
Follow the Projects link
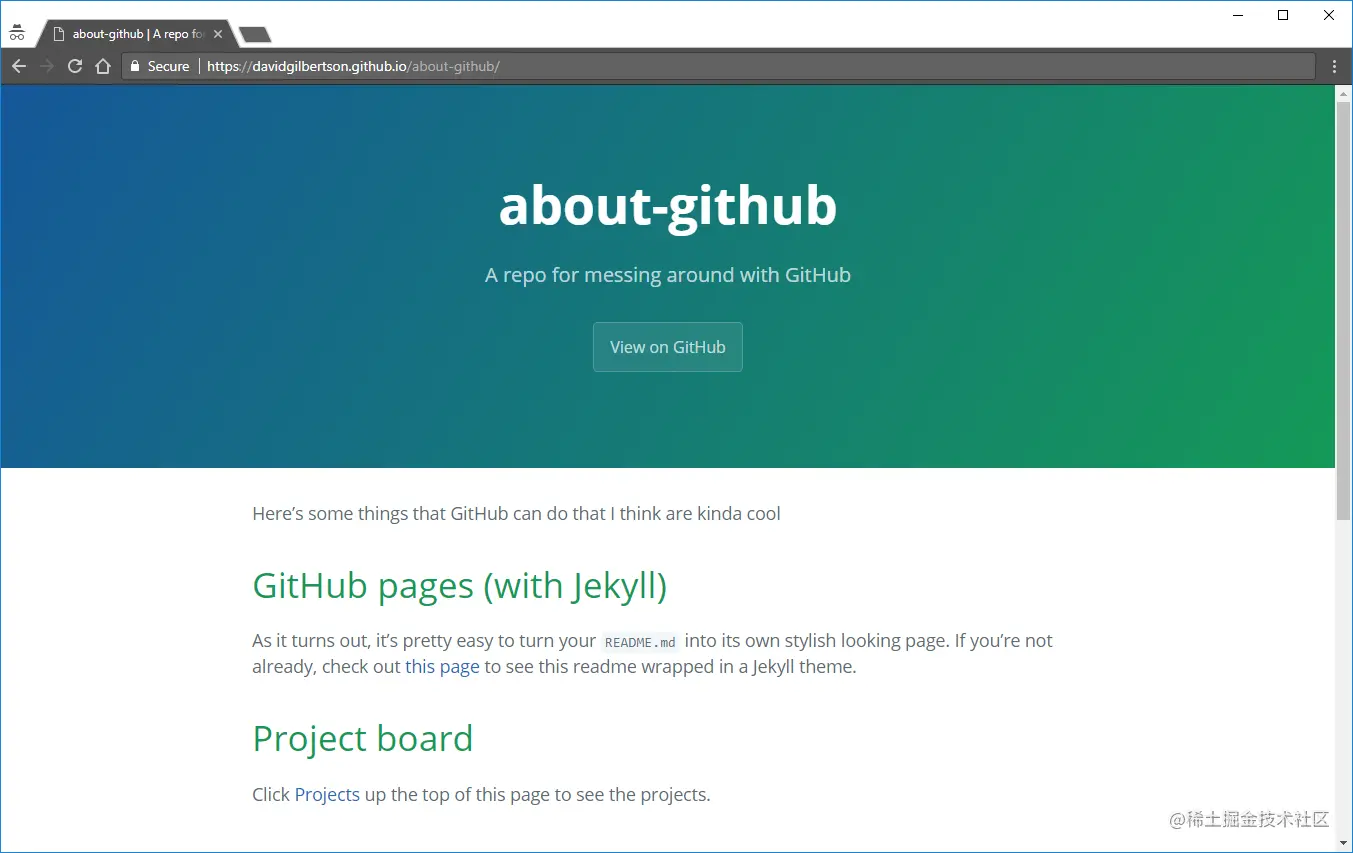point(327,795)
